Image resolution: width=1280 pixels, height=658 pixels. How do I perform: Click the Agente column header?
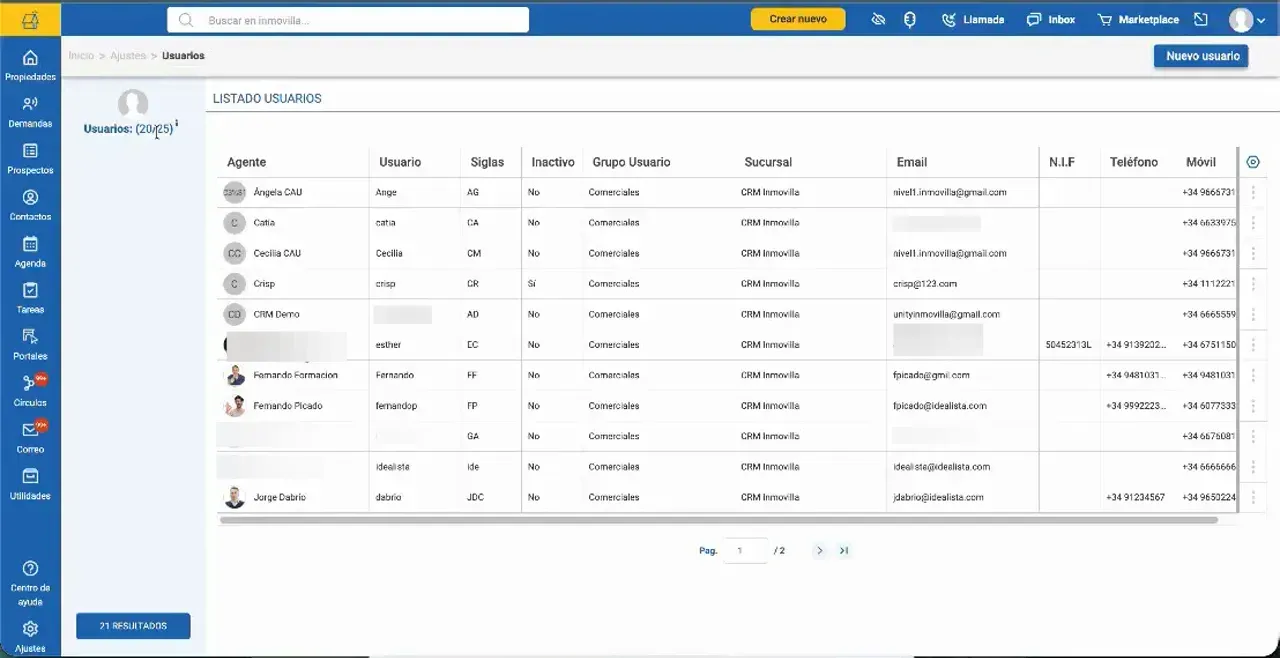246,162
